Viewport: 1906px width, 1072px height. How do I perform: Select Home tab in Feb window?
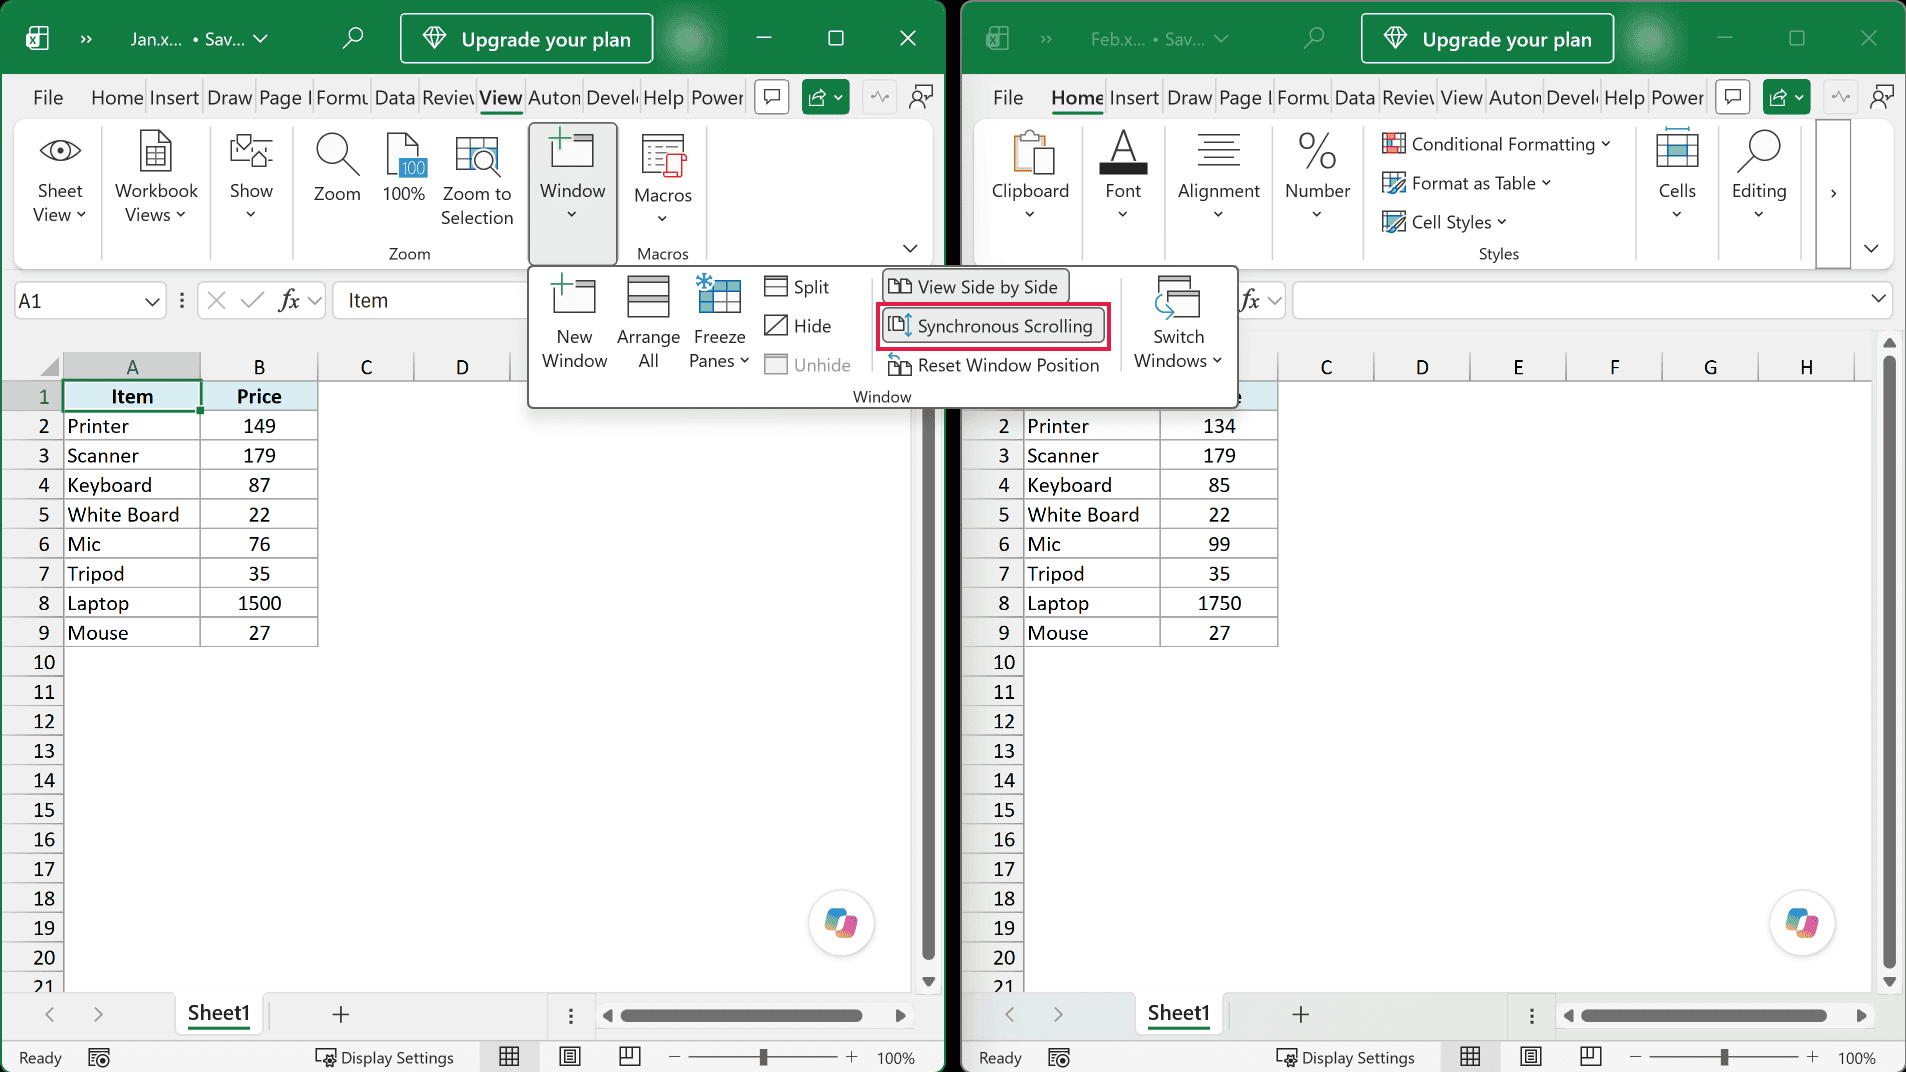coord(1077,97)
